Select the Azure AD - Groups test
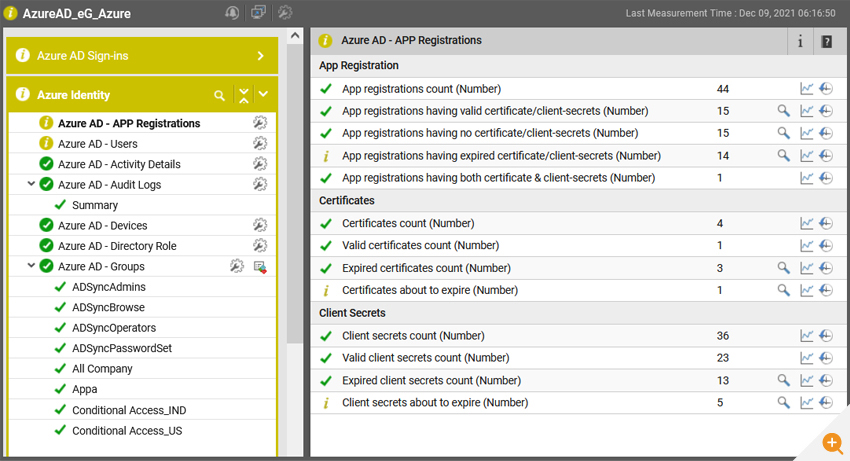This screenshot has height=461, width=850. point(101,267)
